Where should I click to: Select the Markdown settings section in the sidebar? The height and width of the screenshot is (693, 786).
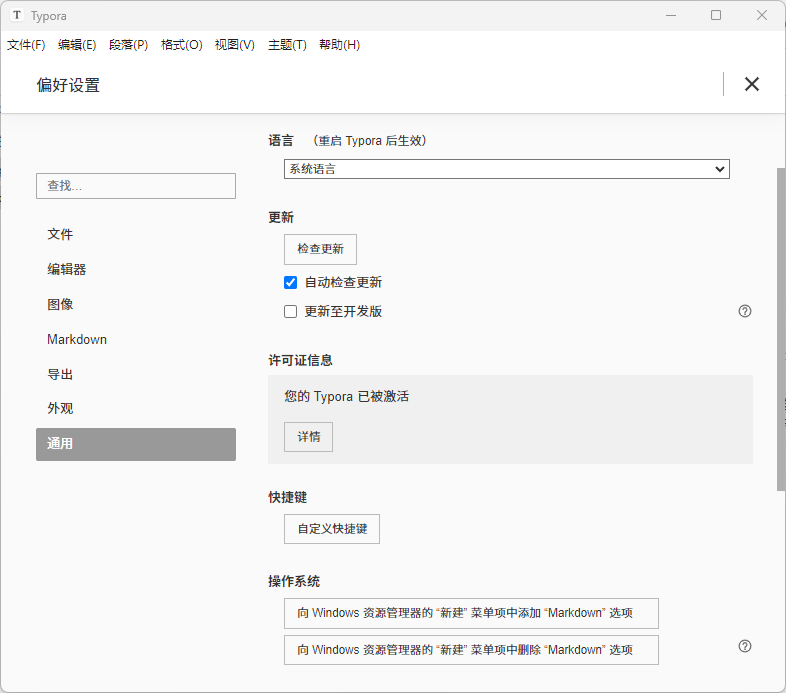coord(77,339)
